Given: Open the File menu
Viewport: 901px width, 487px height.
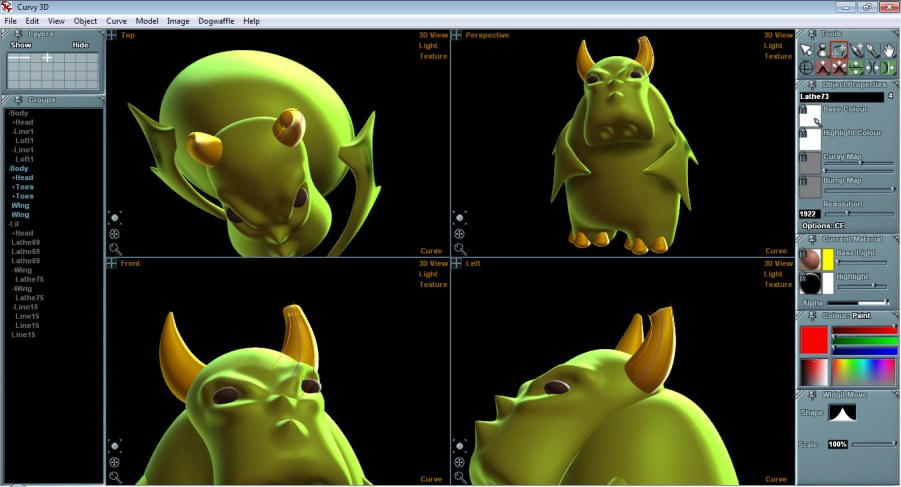Looking at the screenshot, I should (10, 21).
